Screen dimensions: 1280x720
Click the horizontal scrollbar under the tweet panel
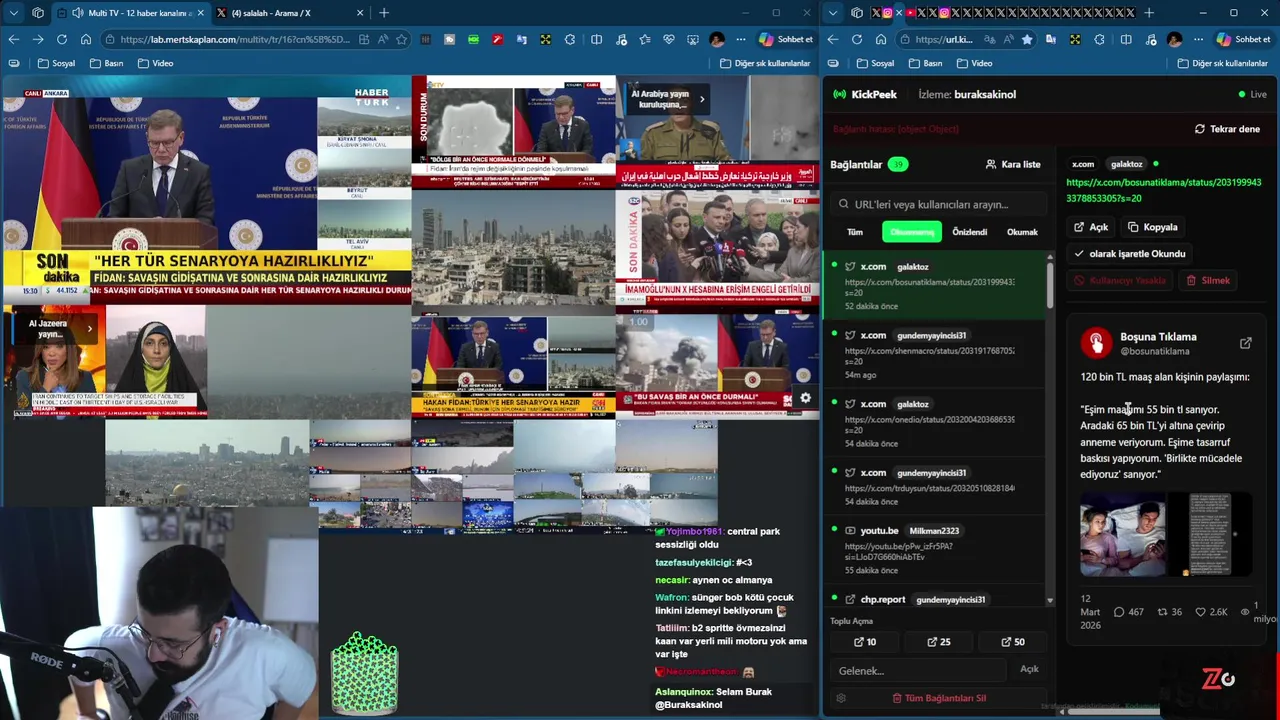pos(1115,712)
